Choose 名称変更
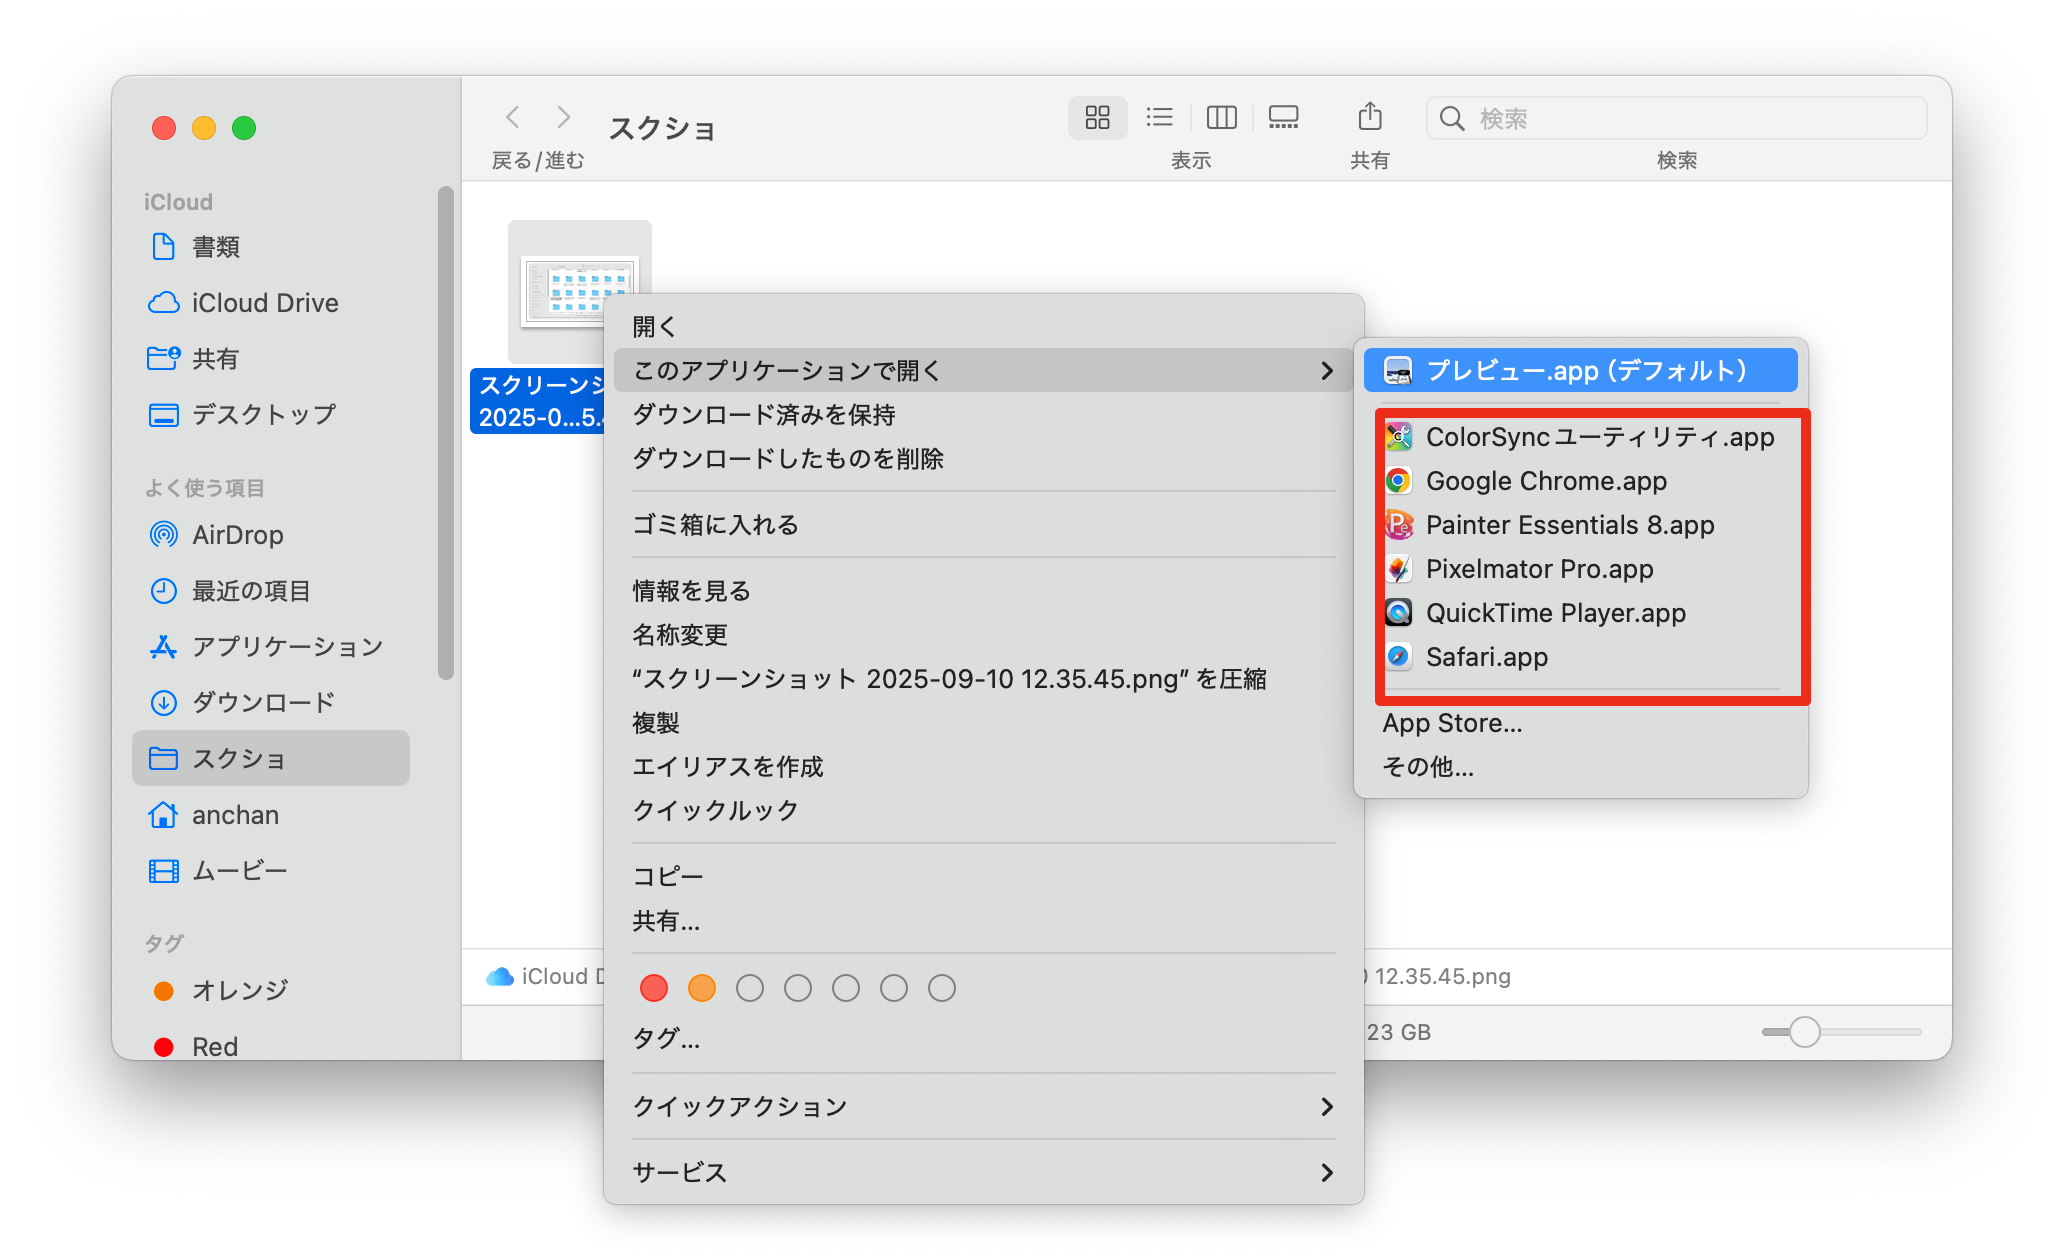 (x=984, y=634)
